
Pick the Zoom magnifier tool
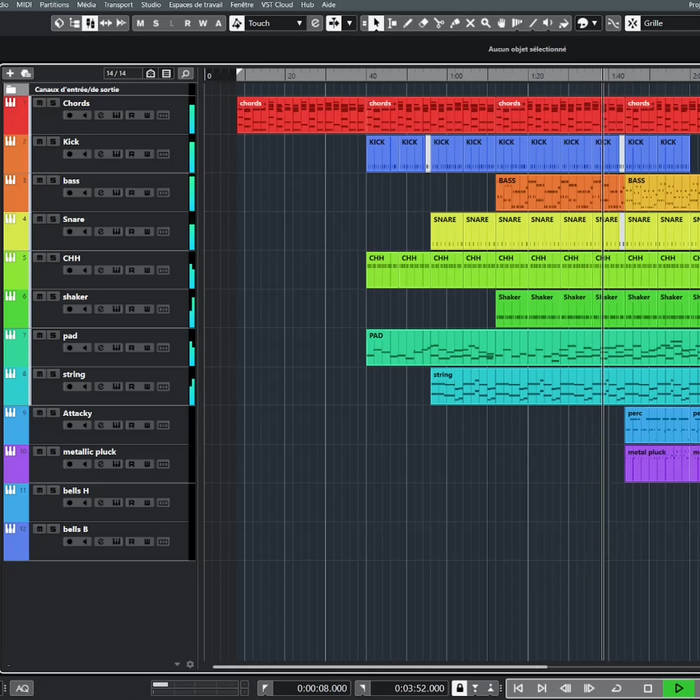[486, 23]
